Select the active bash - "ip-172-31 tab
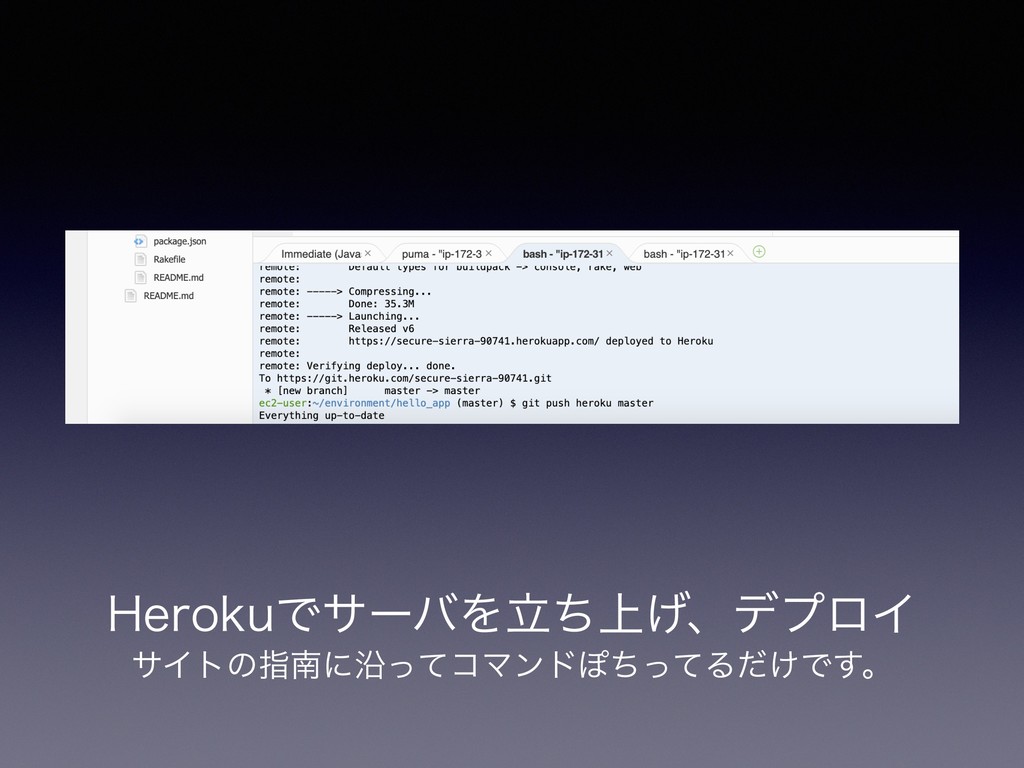 [562, 254]
